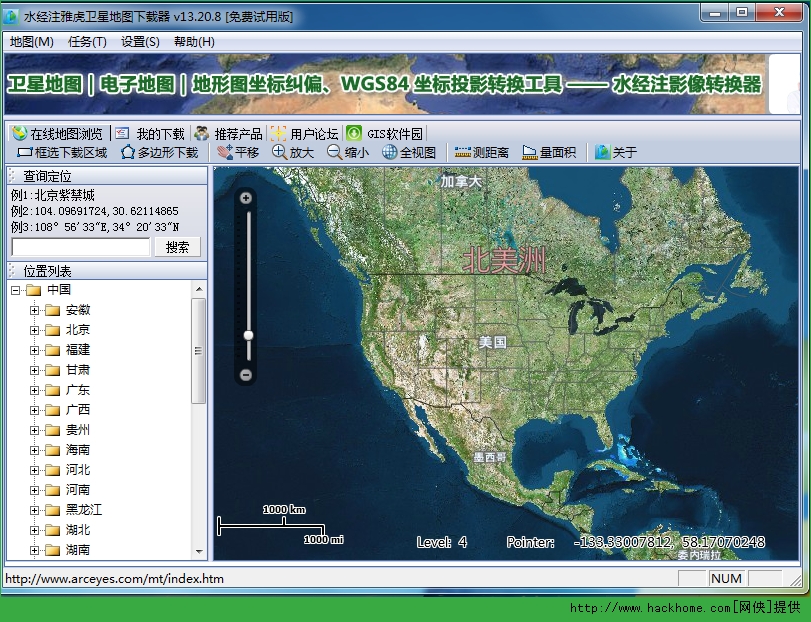Click the 加拿大 label on the map
This screenshot has height=622, width=811.
coord(461,181)
